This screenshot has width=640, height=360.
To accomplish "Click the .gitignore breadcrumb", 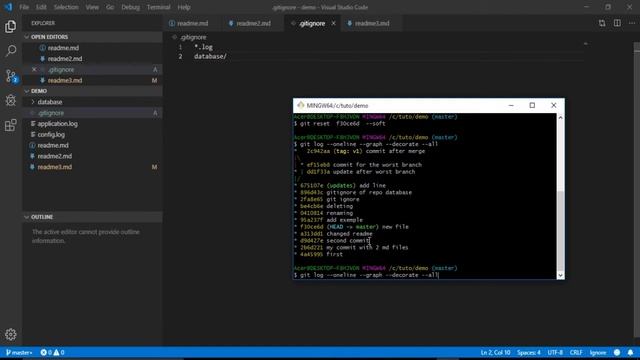I will point(193,37).
